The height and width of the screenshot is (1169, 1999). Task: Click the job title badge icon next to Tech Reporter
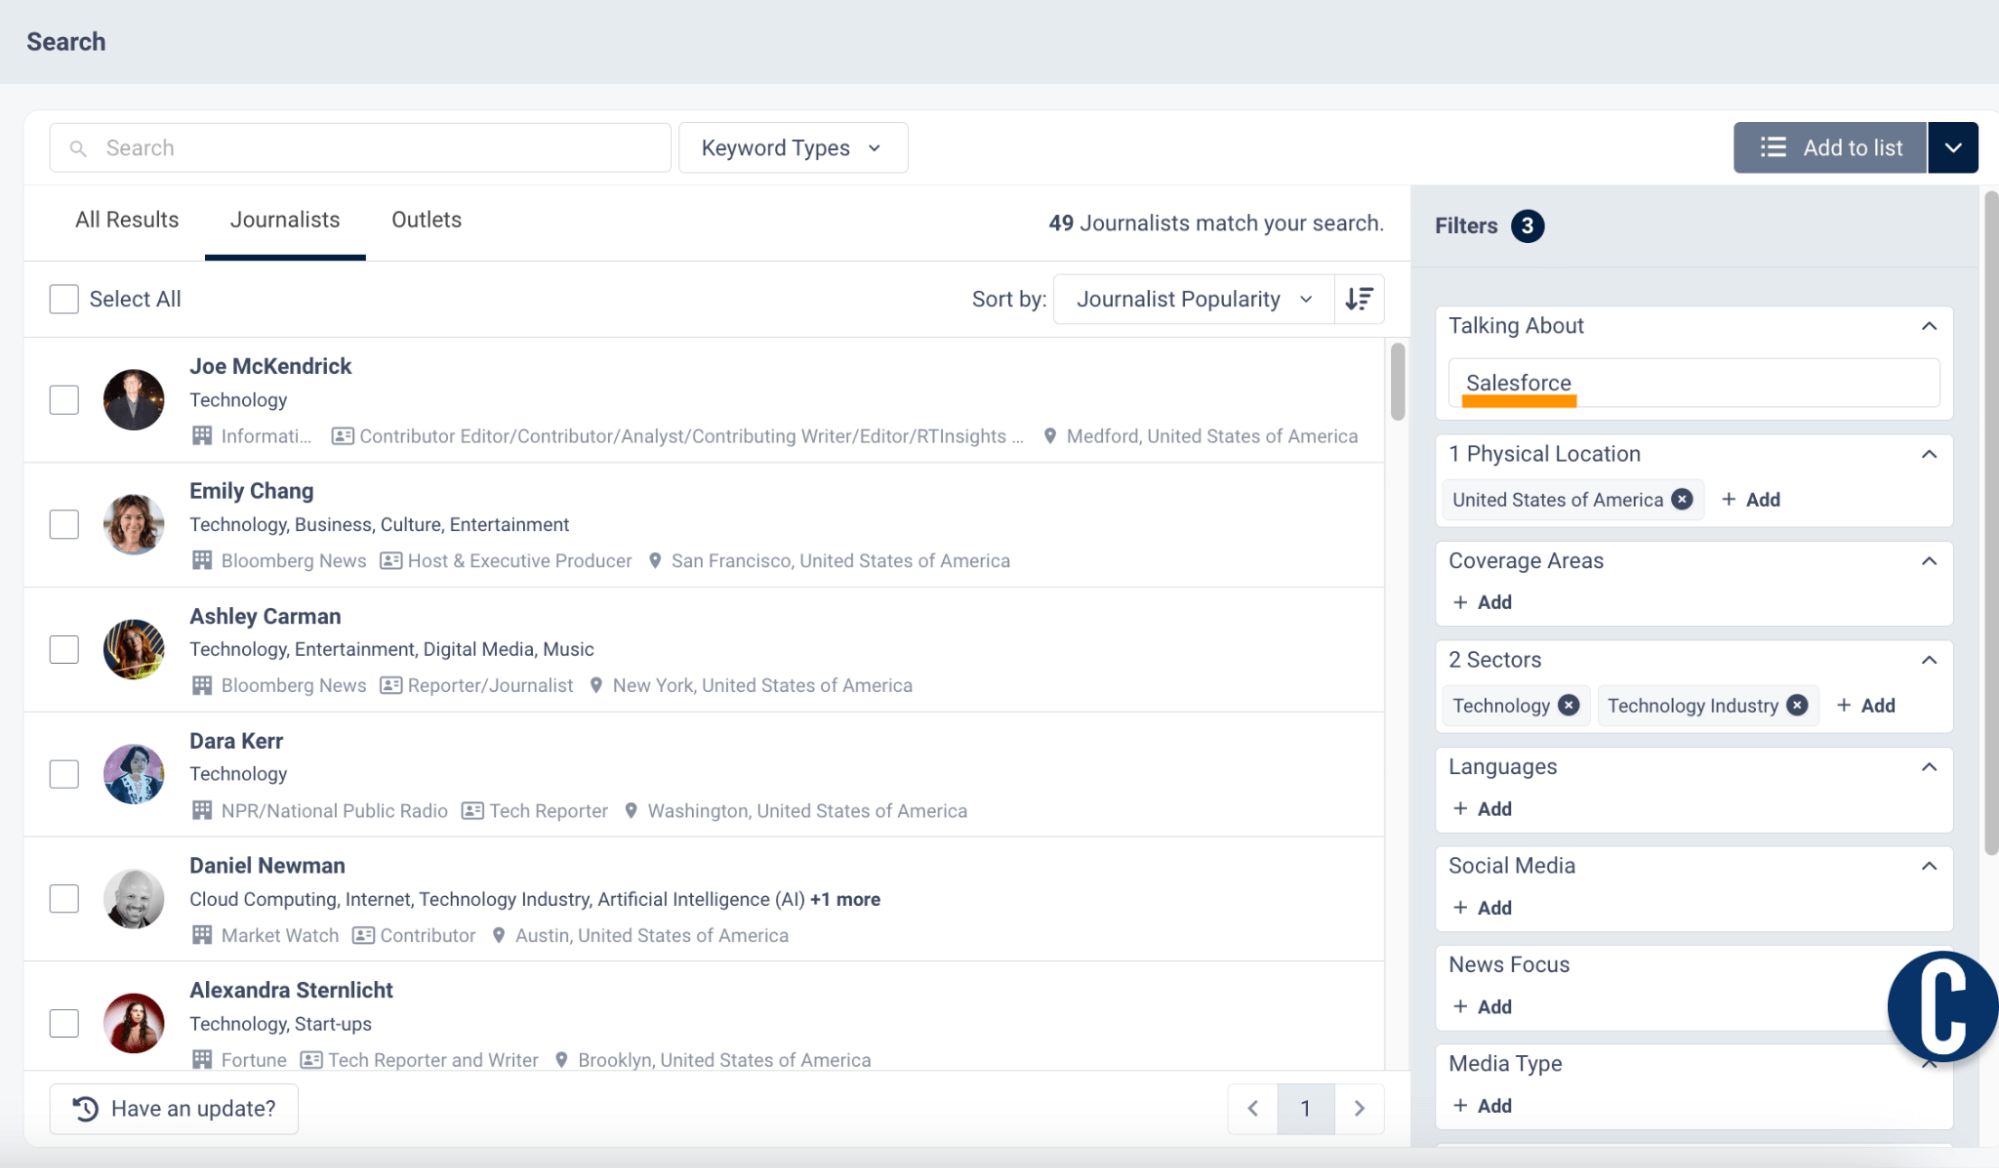pos(471,810)
